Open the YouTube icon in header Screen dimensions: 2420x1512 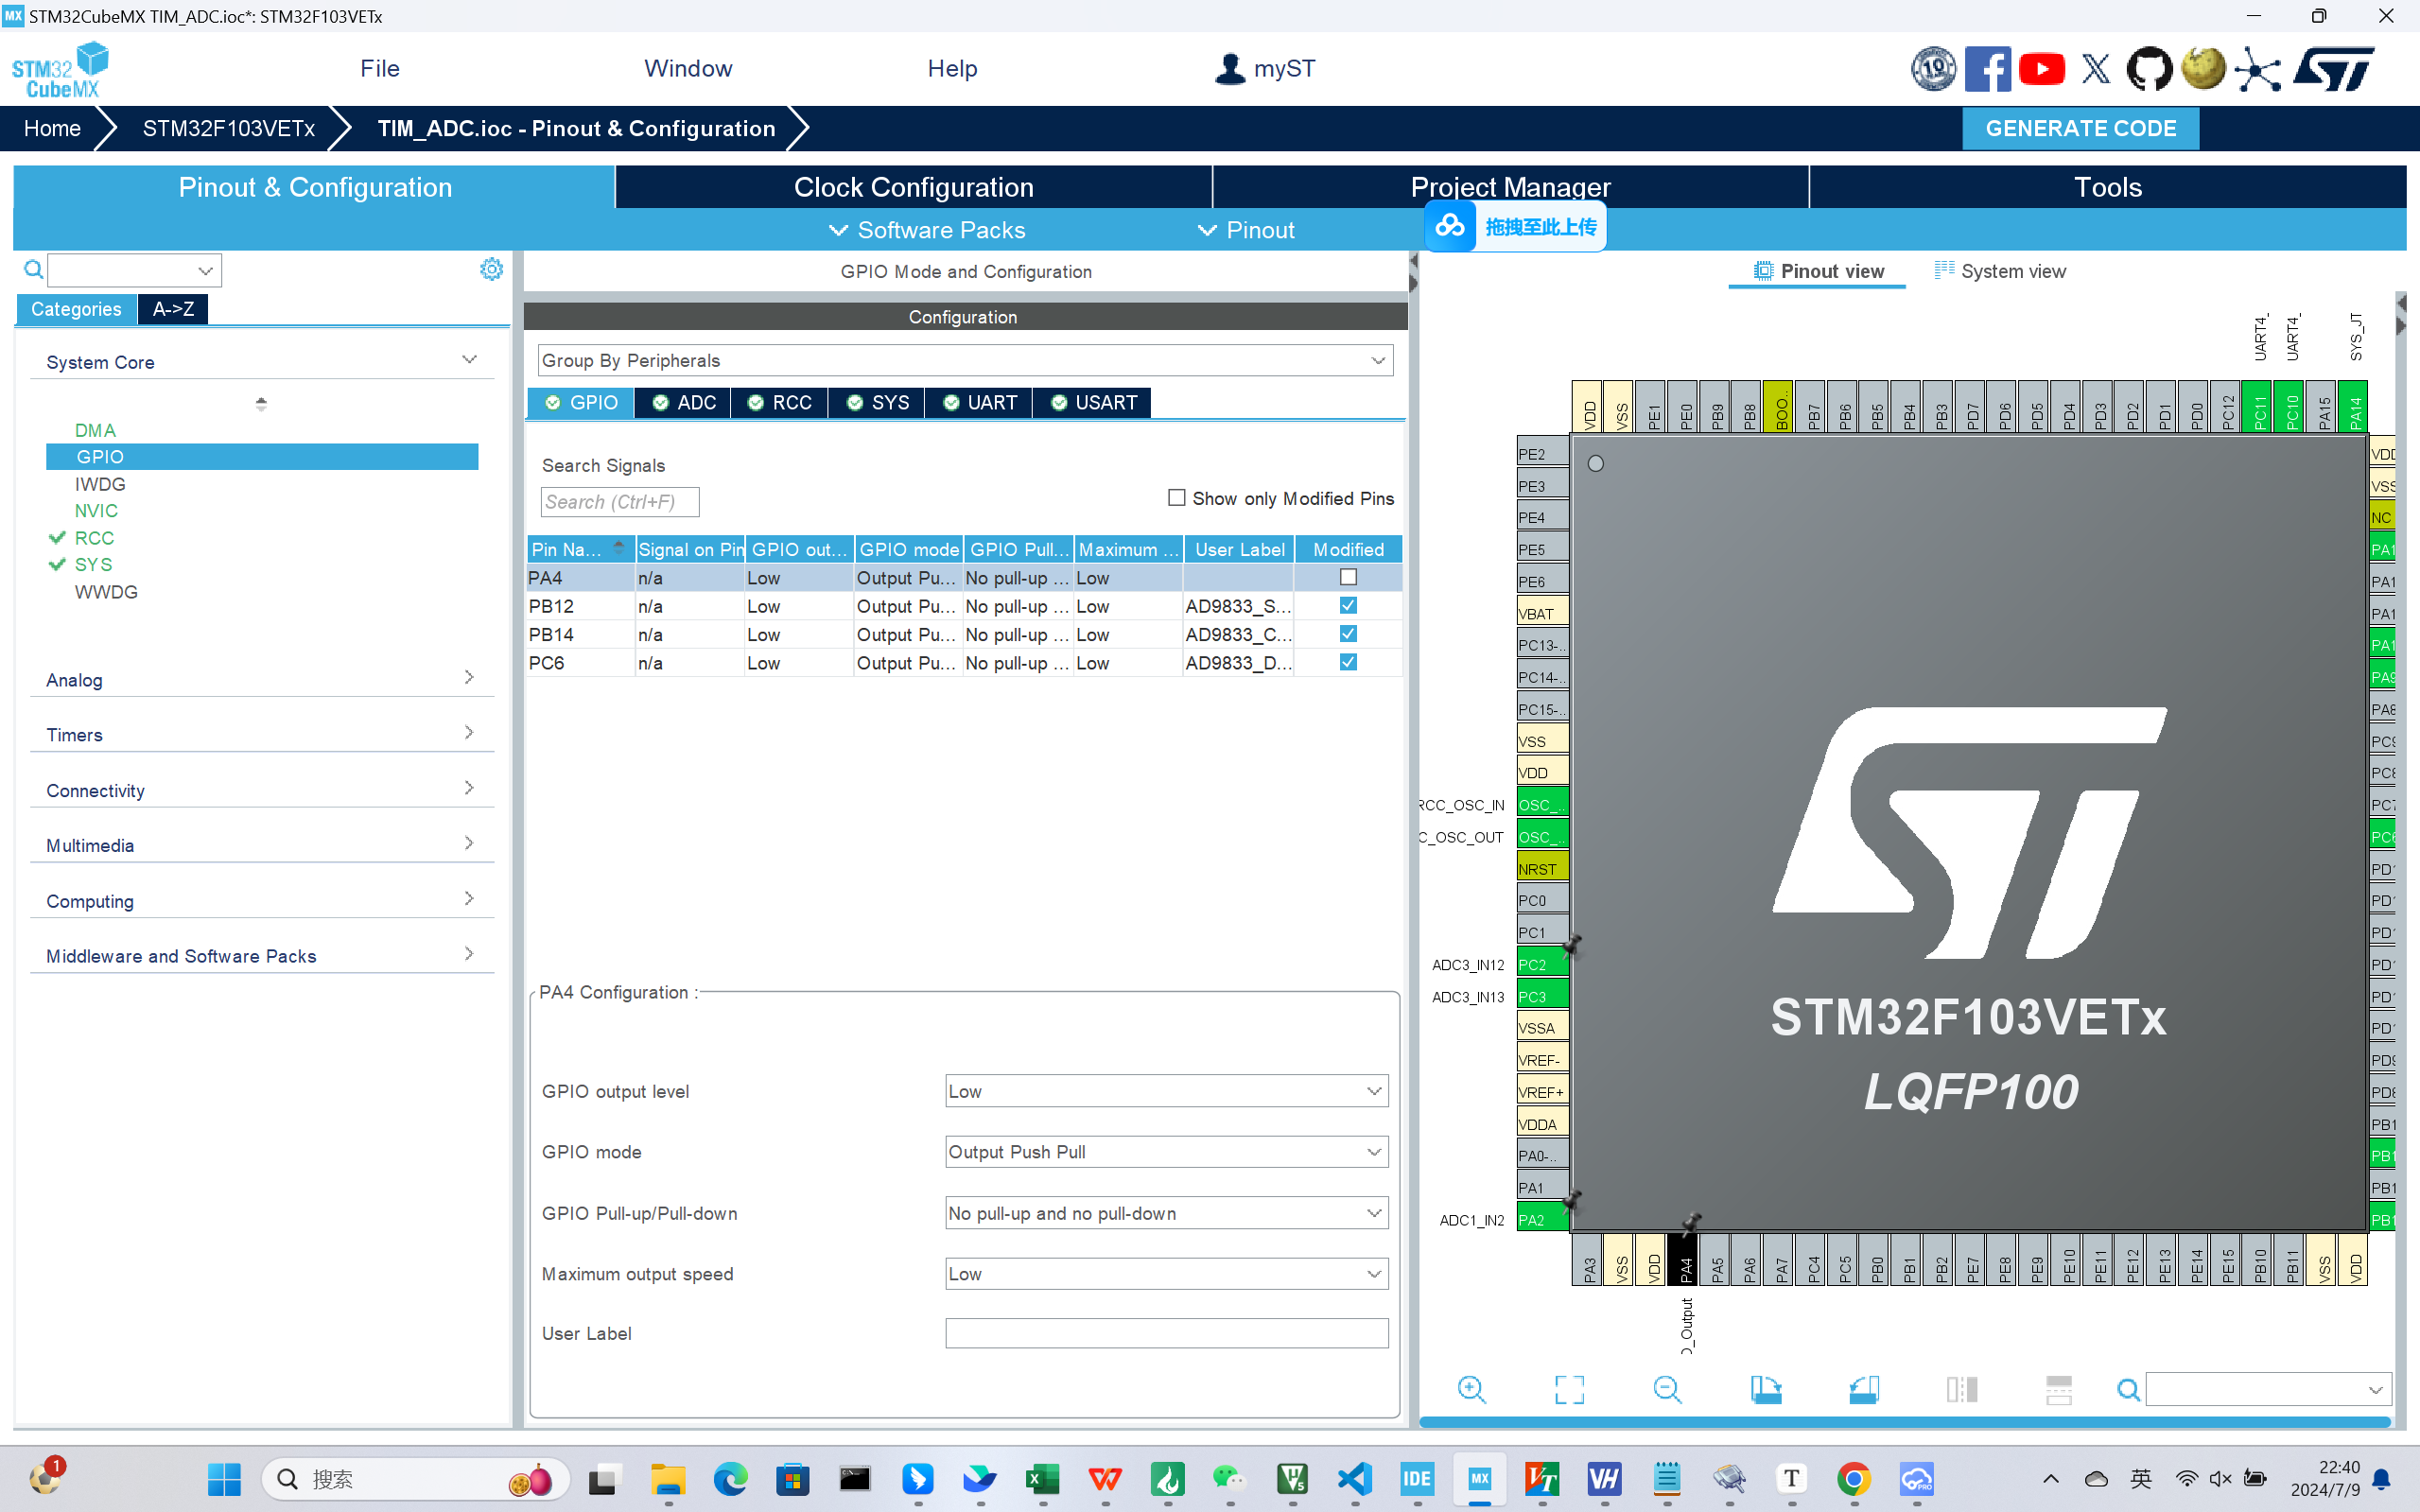pyautogui.click(x=2041, y=69)
